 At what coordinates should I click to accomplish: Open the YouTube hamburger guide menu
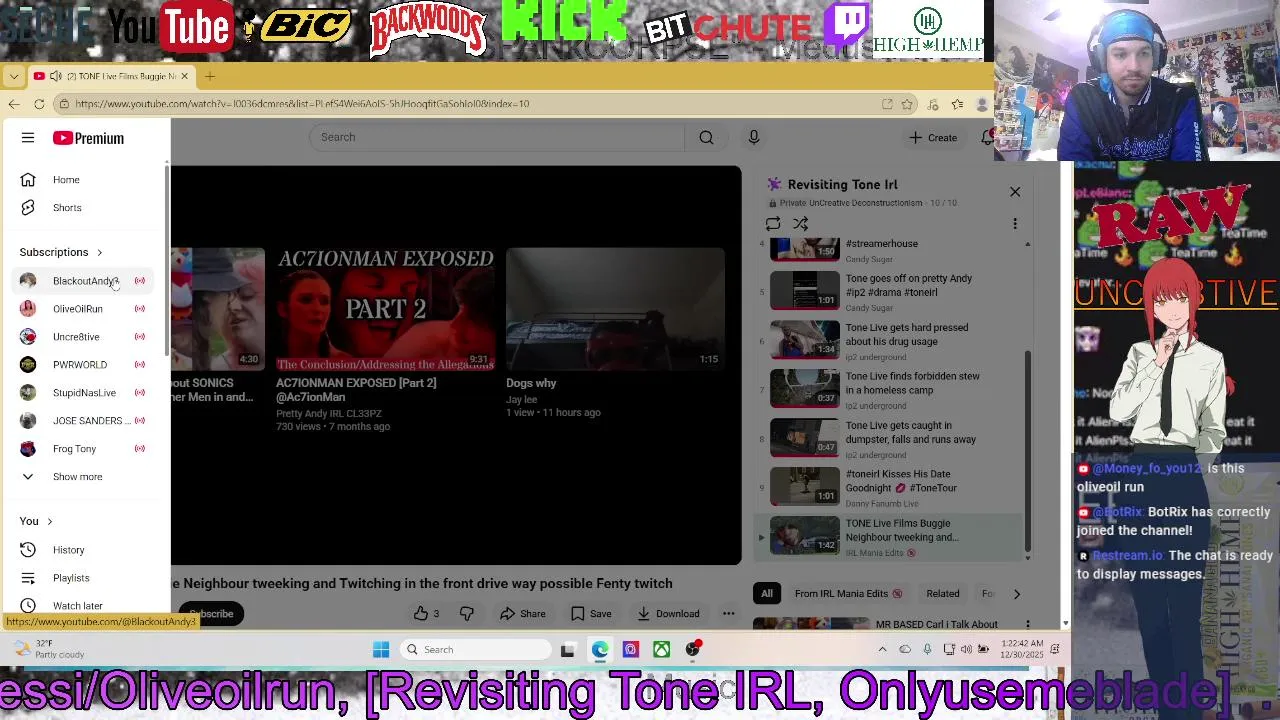pos(28,138)
